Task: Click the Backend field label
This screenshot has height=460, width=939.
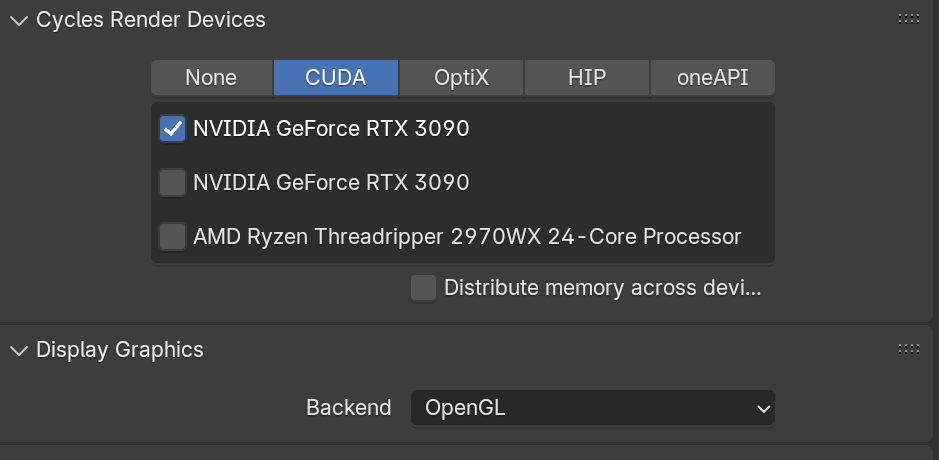Action: [348, 408]
